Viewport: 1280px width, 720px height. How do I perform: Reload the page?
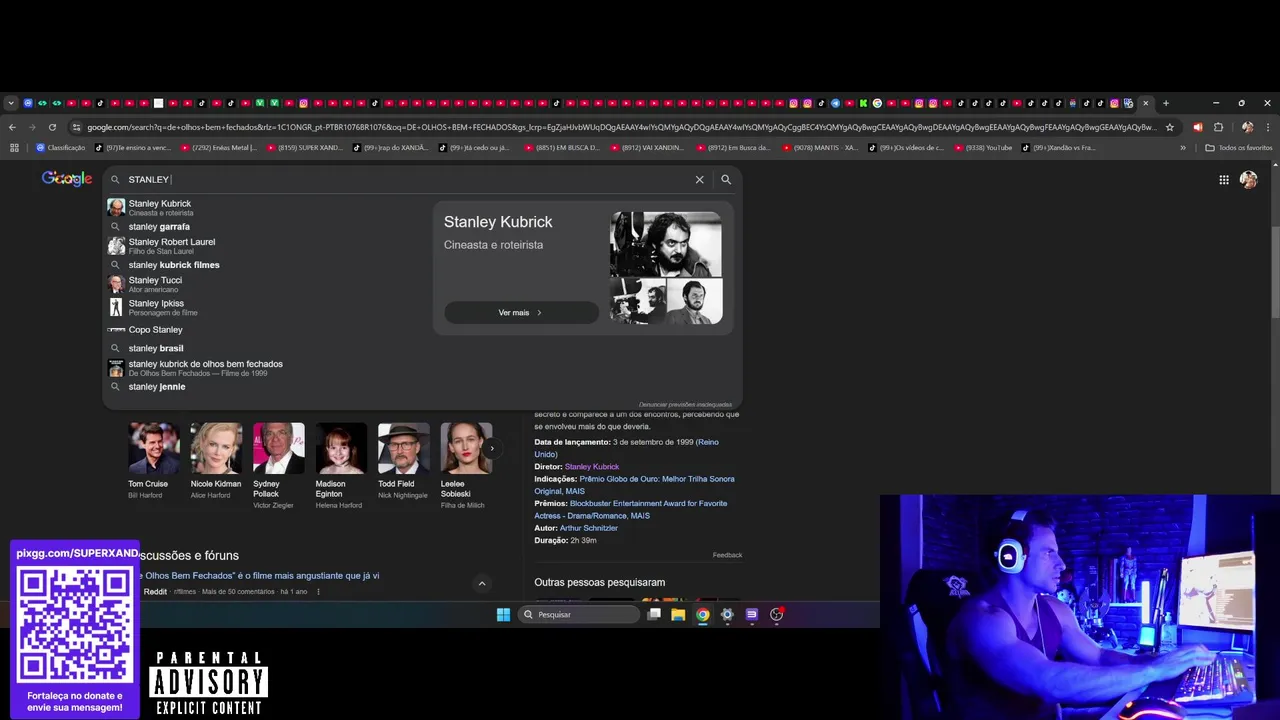coord(52,127)
